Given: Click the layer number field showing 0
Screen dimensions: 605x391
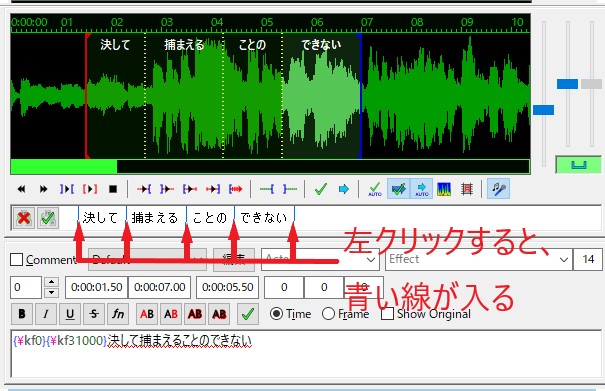Looking at the screenshot, I should pyautogui.click(x=25, y=288).
